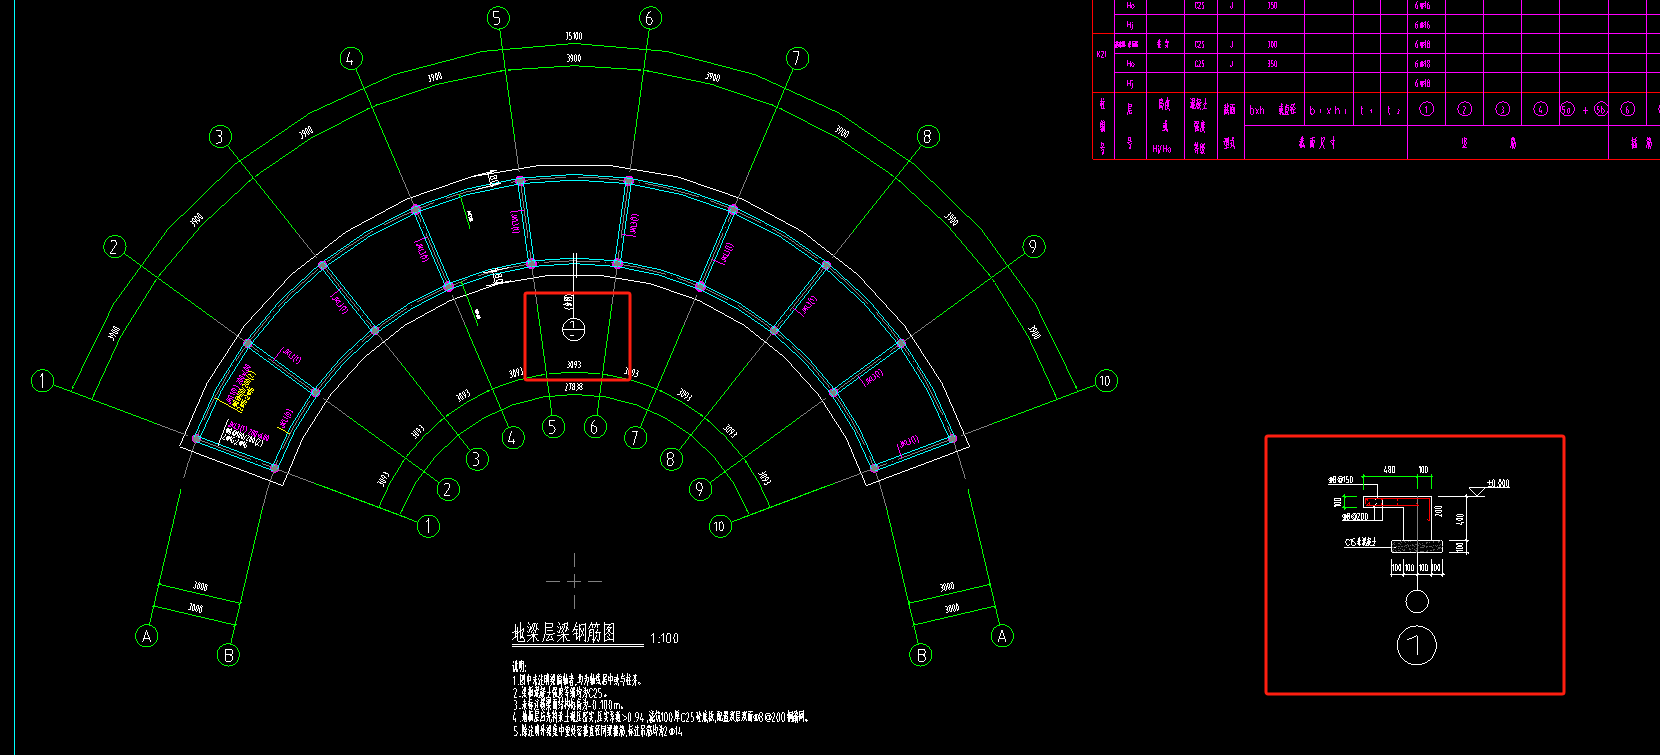Image resolution: width=1660 pixels, height=755 pixels.
Task: Click inner arc axis bubble 10
Action: 720,526
